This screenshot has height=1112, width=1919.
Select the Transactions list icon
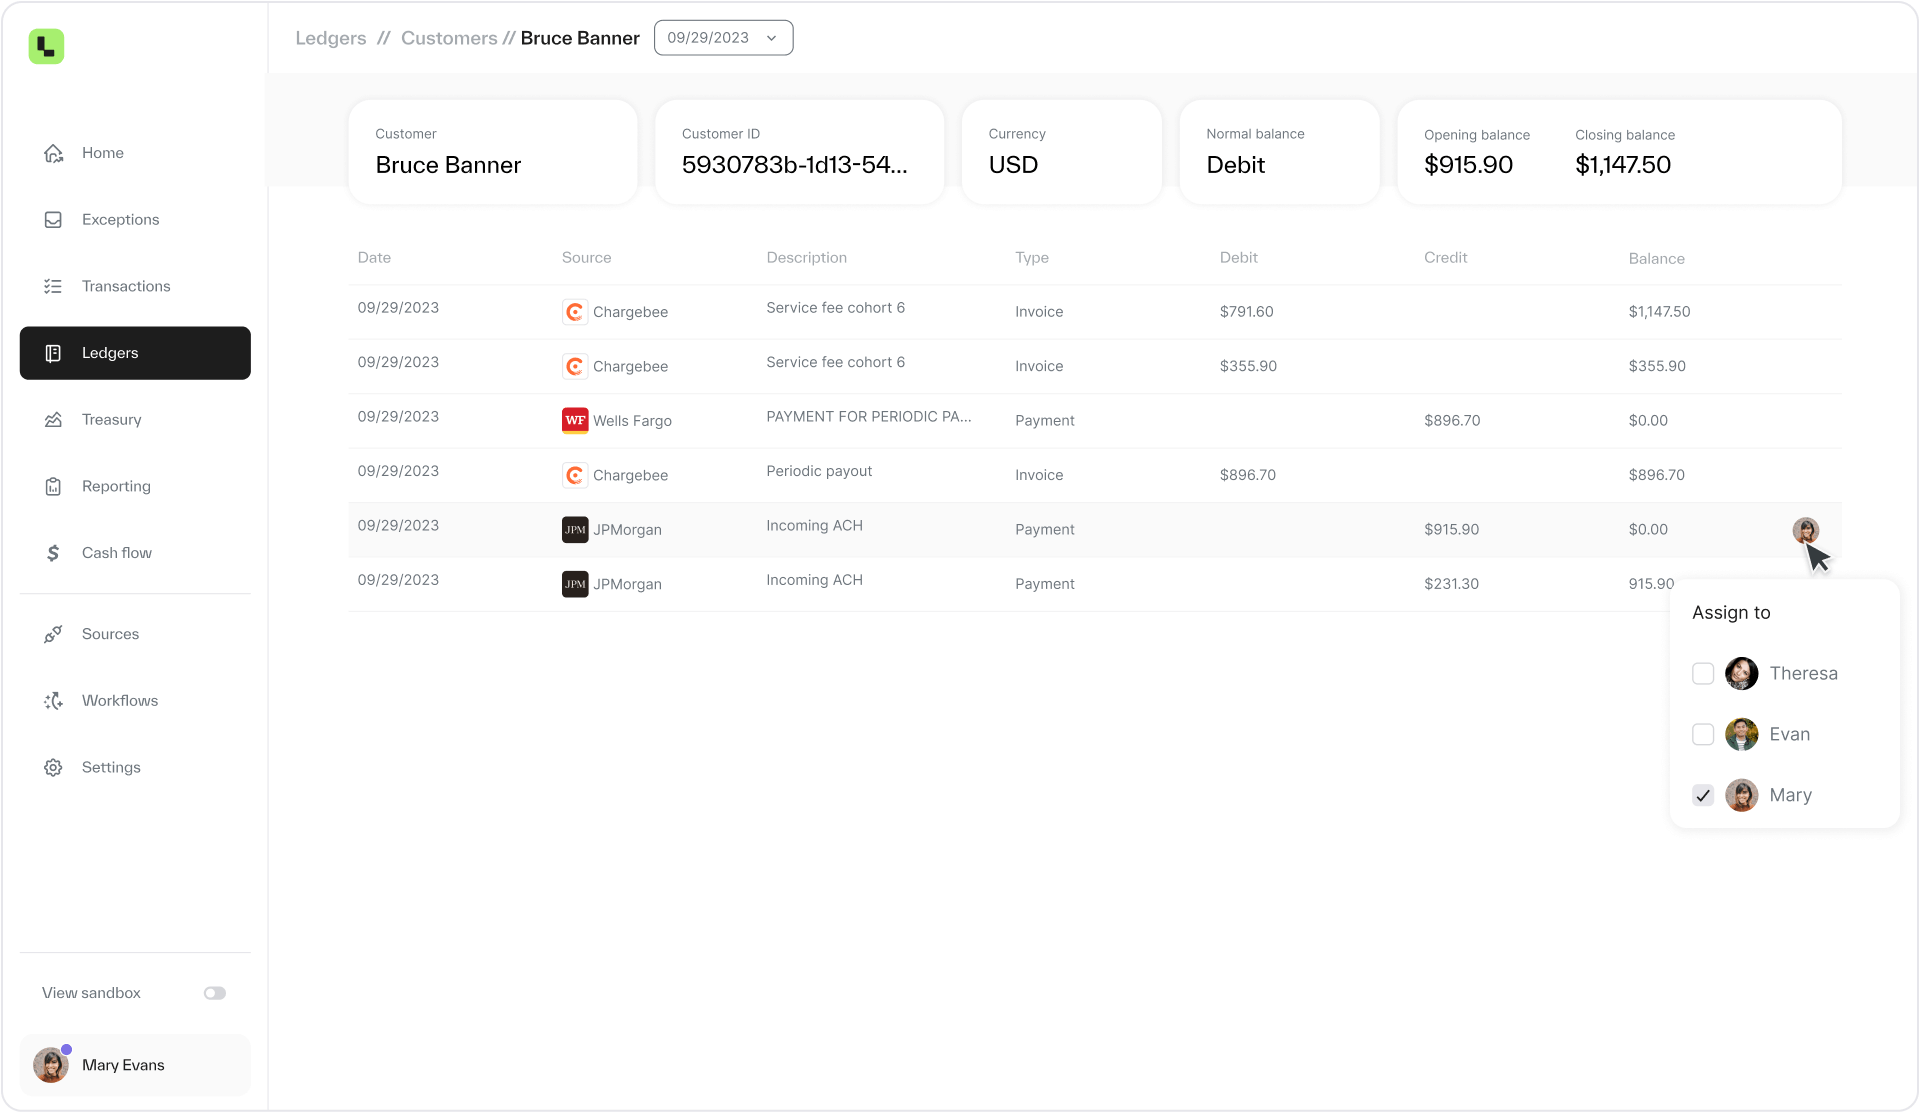[x=53, y=286]
